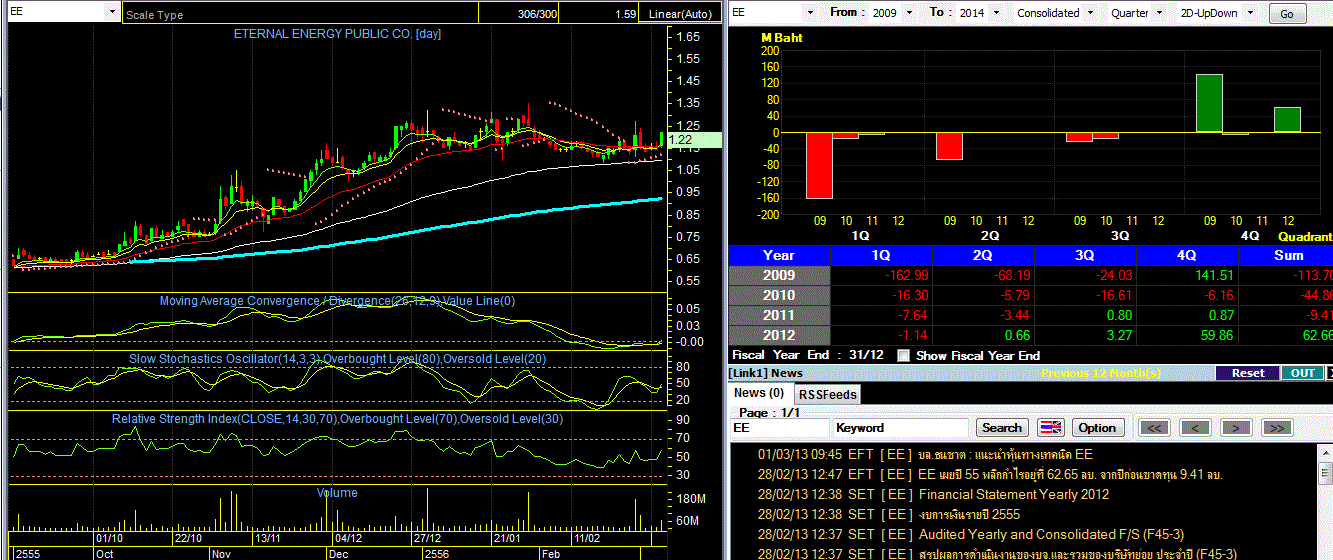
Task: Click the 1Q column header
Action: click(x=881, y=255)
